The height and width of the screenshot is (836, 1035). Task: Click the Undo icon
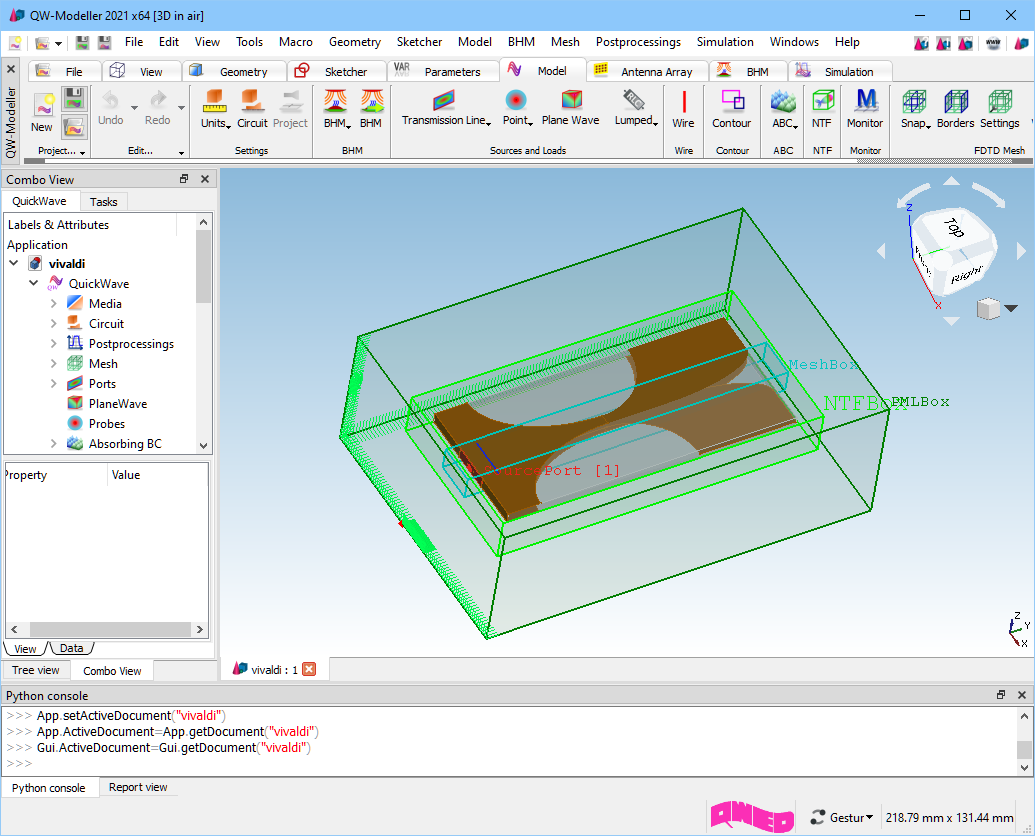110,108
